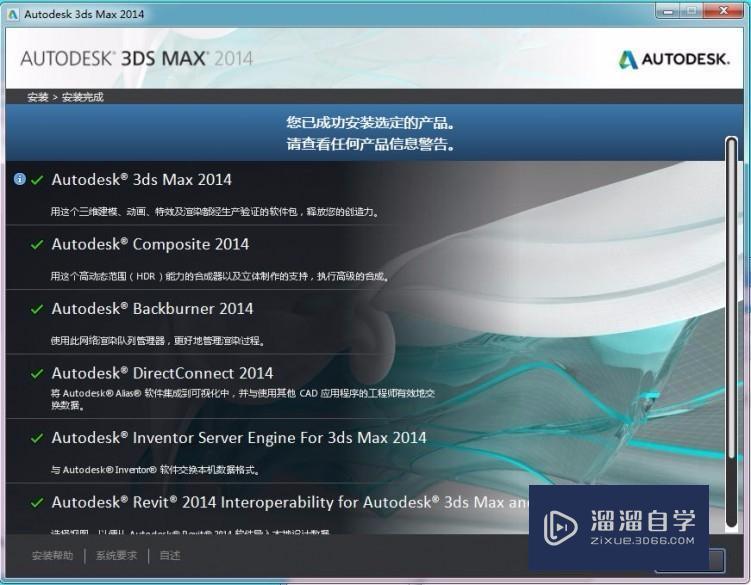Click the 请查看任何产品信息警告 message
The height and width of the screenshot is (585, 751).
[x=370, y=144]
